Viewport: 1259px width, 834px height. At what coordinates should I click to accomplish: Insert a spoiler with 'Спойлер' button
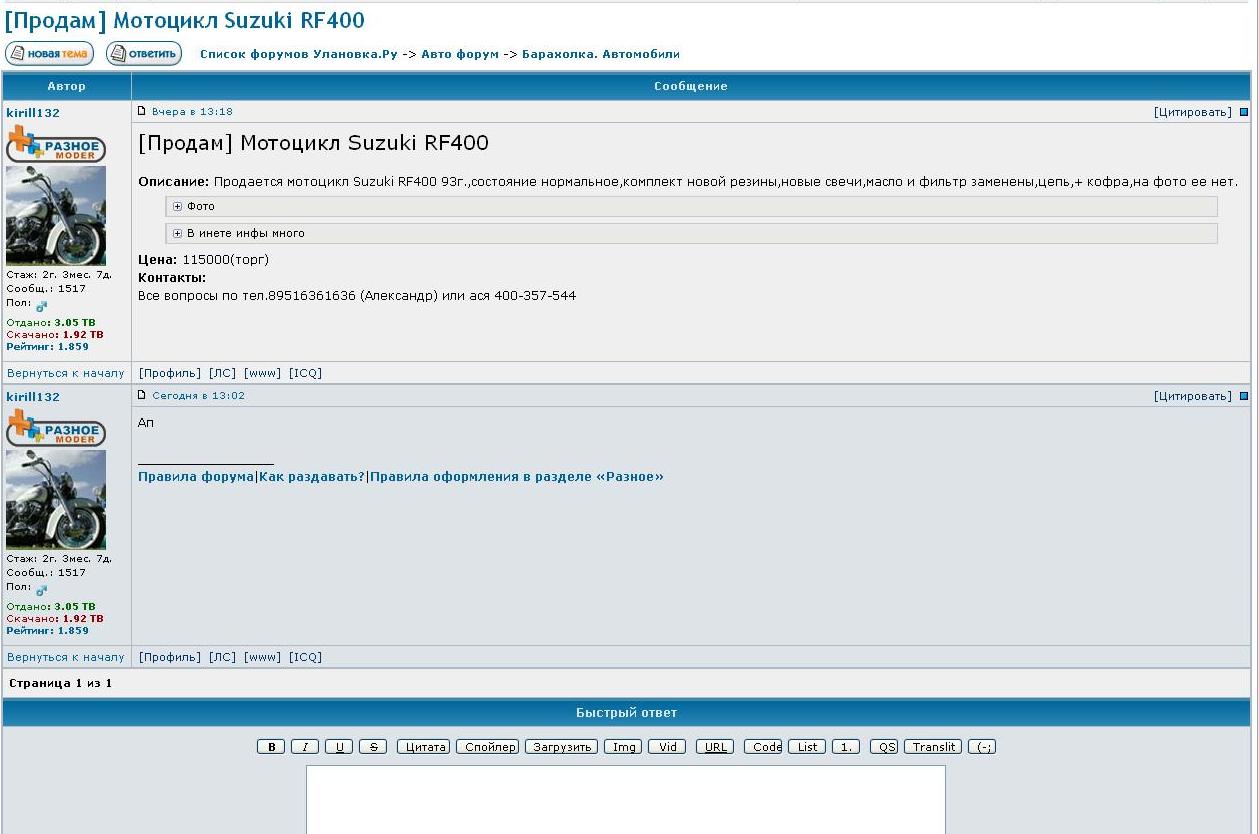point(488,747)
